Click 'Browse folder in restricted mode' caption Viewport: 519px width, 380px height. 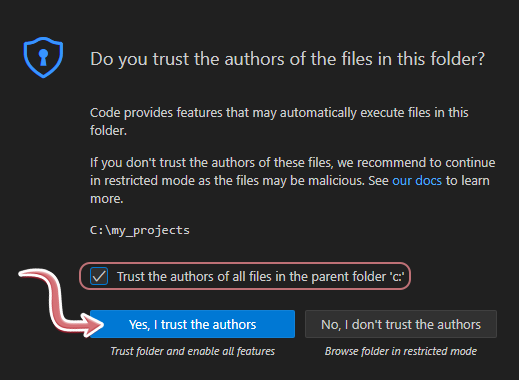401,351
